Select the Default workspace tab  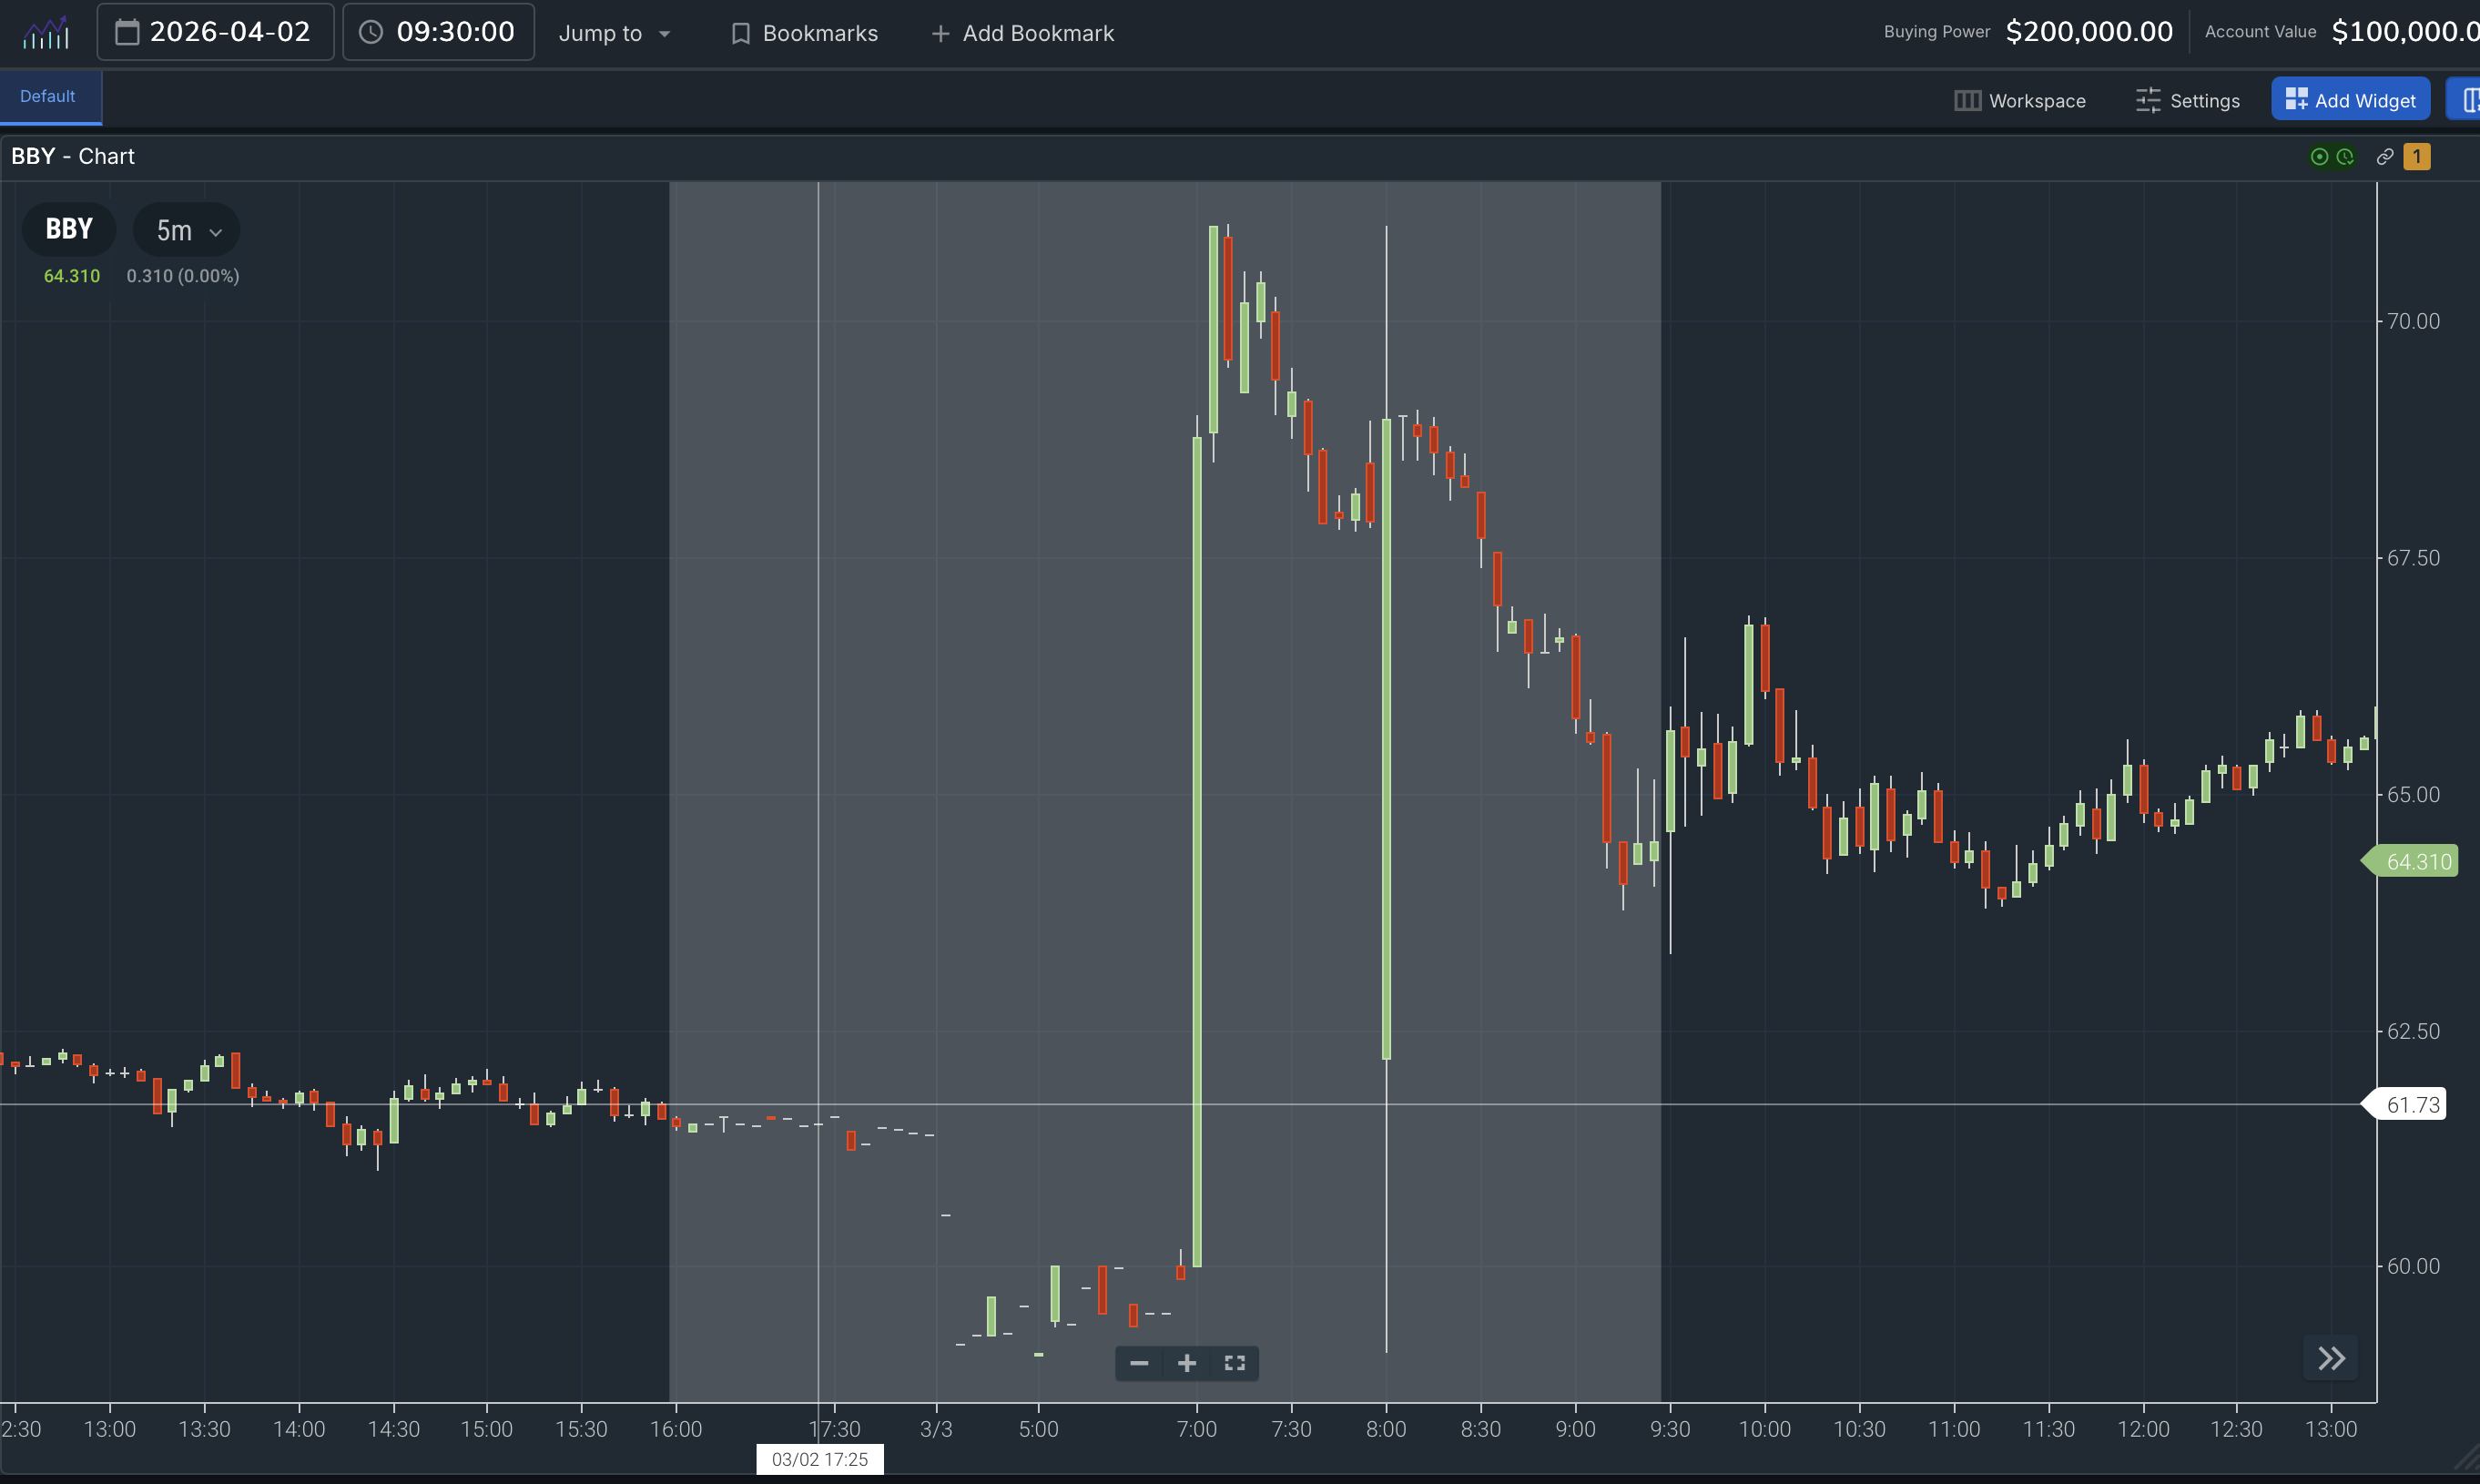pyautogui.click(x=48, y=97)
